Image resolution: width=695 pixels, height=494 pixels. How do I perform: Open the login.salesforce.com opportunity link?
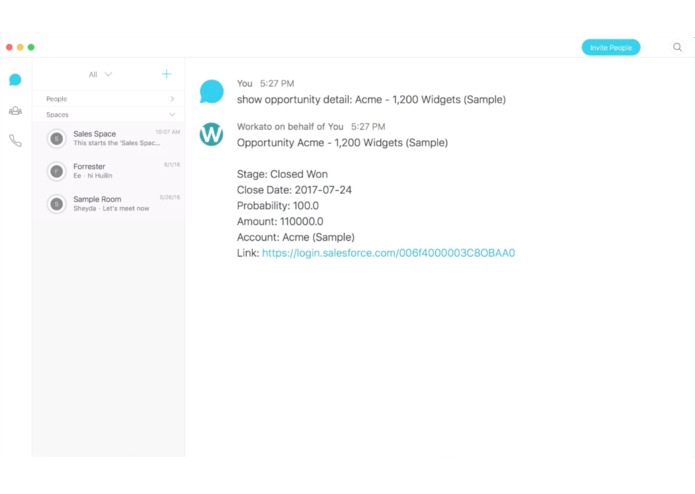(388, 253)
